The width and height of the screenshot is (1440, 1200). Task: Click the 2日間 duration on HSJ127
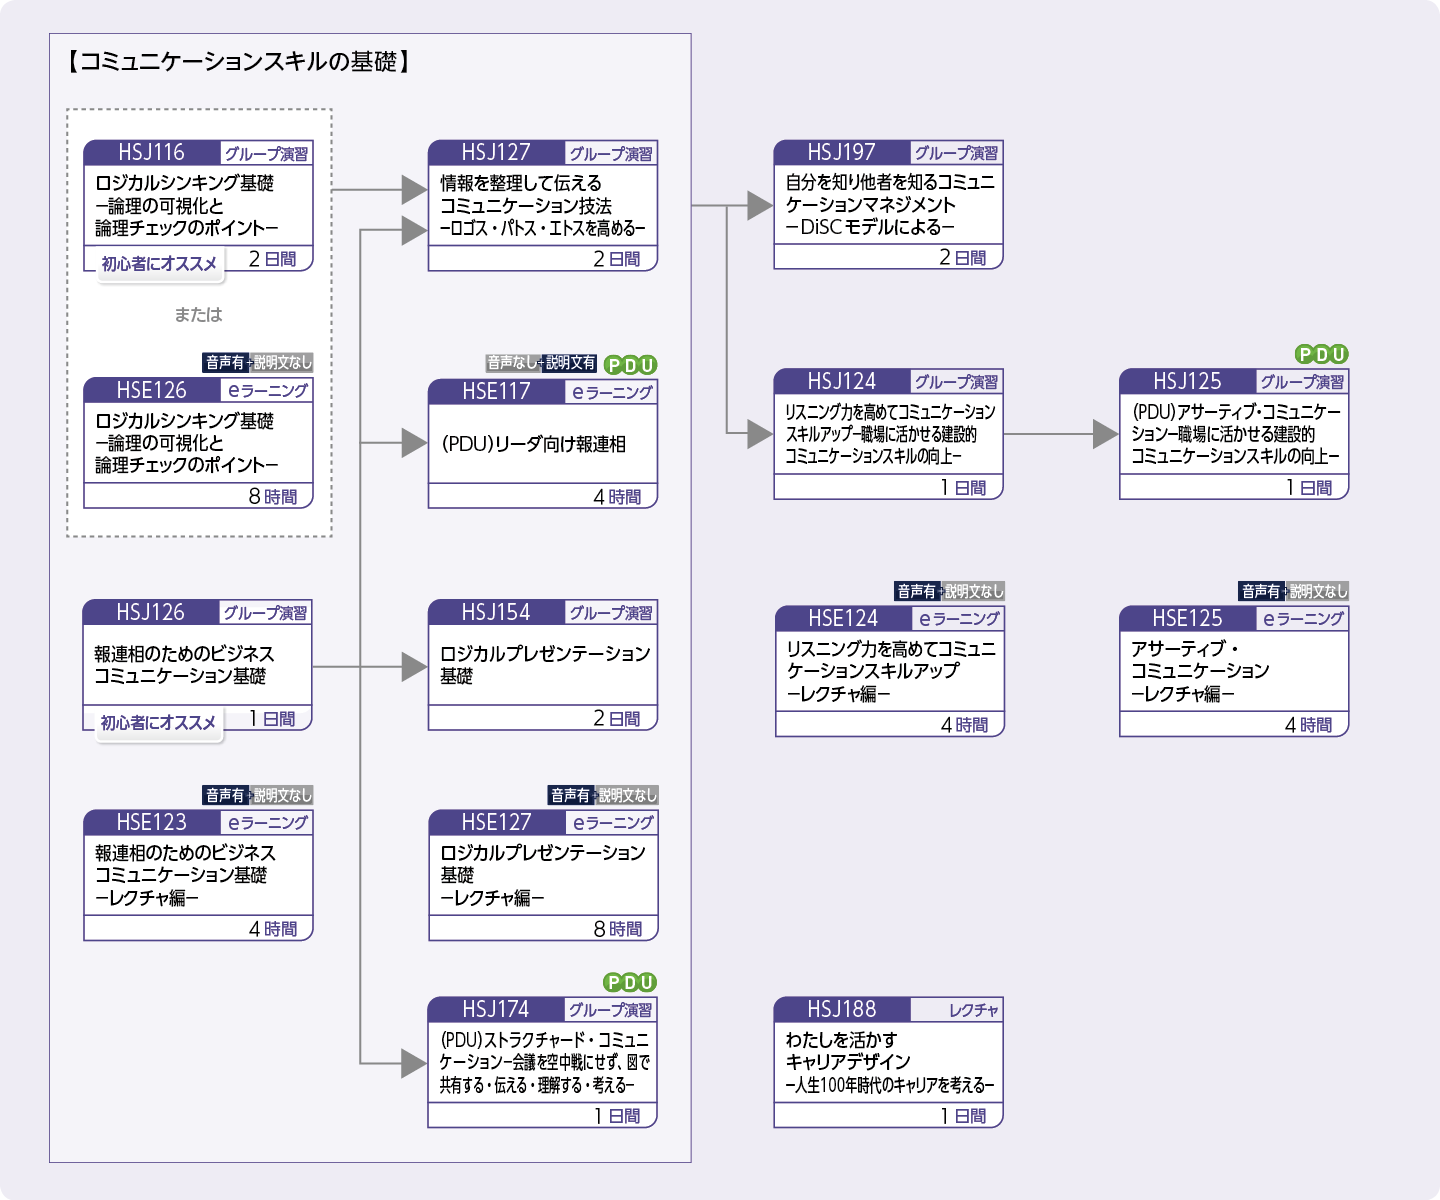[x=617, y=259]
